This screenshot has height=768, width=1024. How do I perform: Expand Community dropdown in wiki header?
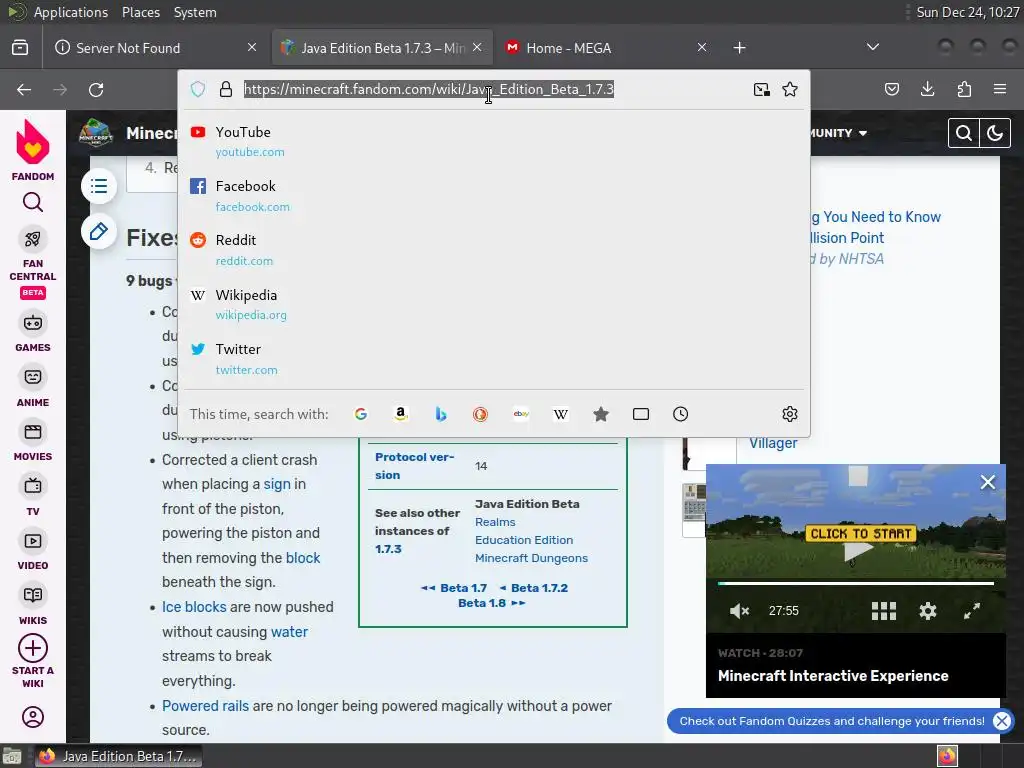coord(838,133)
